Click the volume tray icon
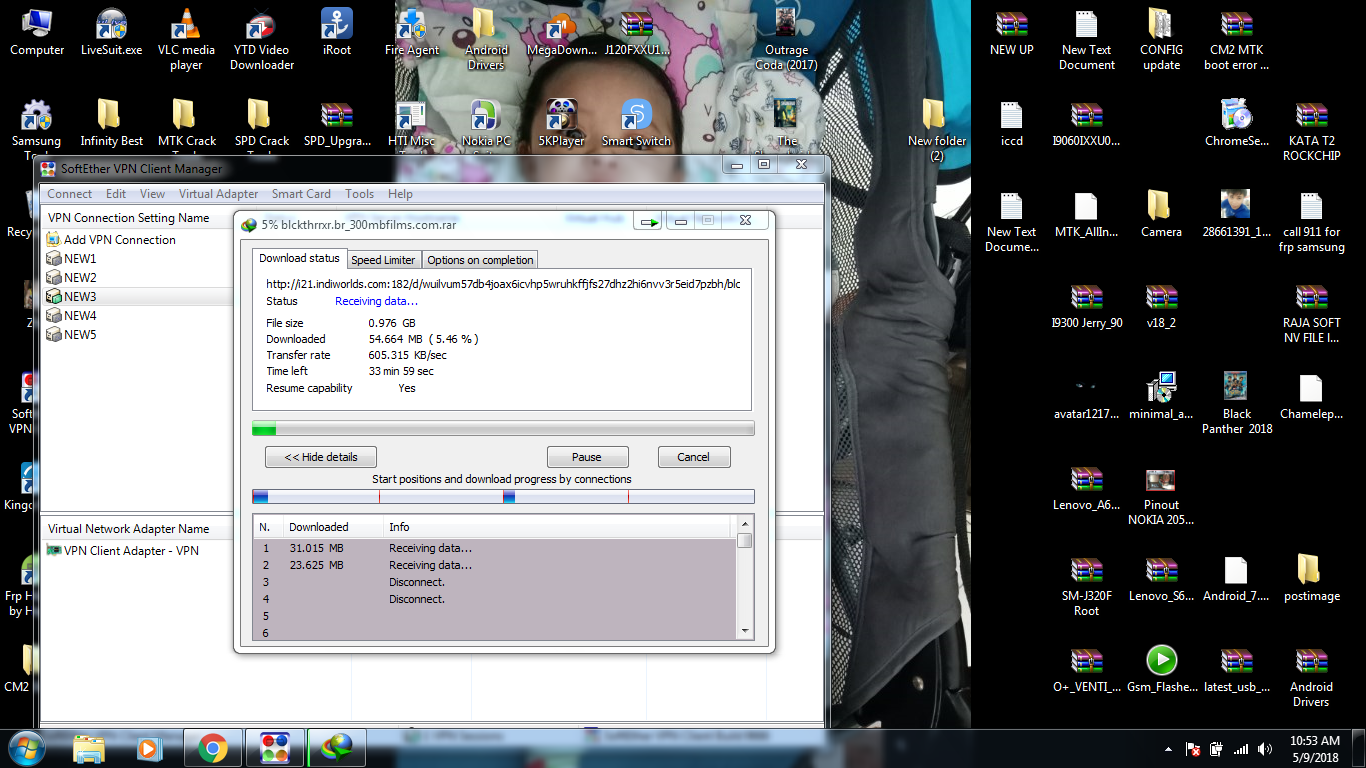 (x=1265, y=748)
